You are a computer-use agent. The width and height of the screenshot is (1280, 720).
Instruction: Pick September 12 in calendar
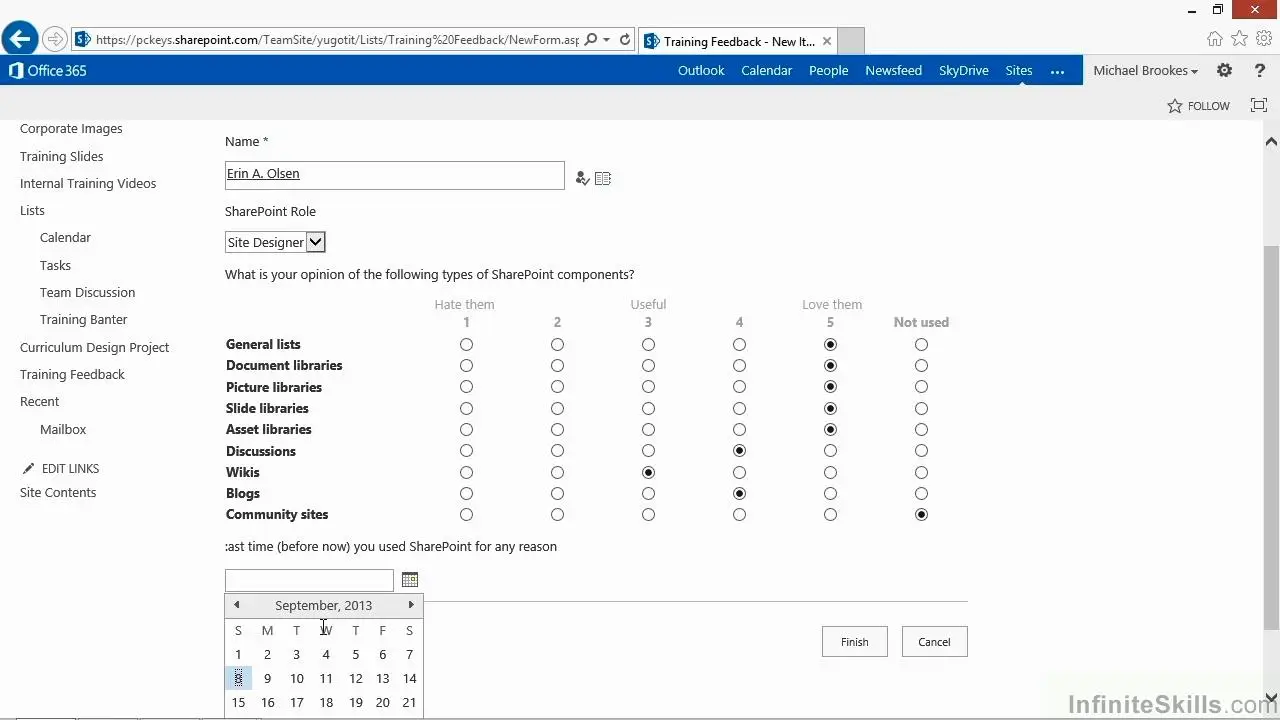(x=355, y=678)
